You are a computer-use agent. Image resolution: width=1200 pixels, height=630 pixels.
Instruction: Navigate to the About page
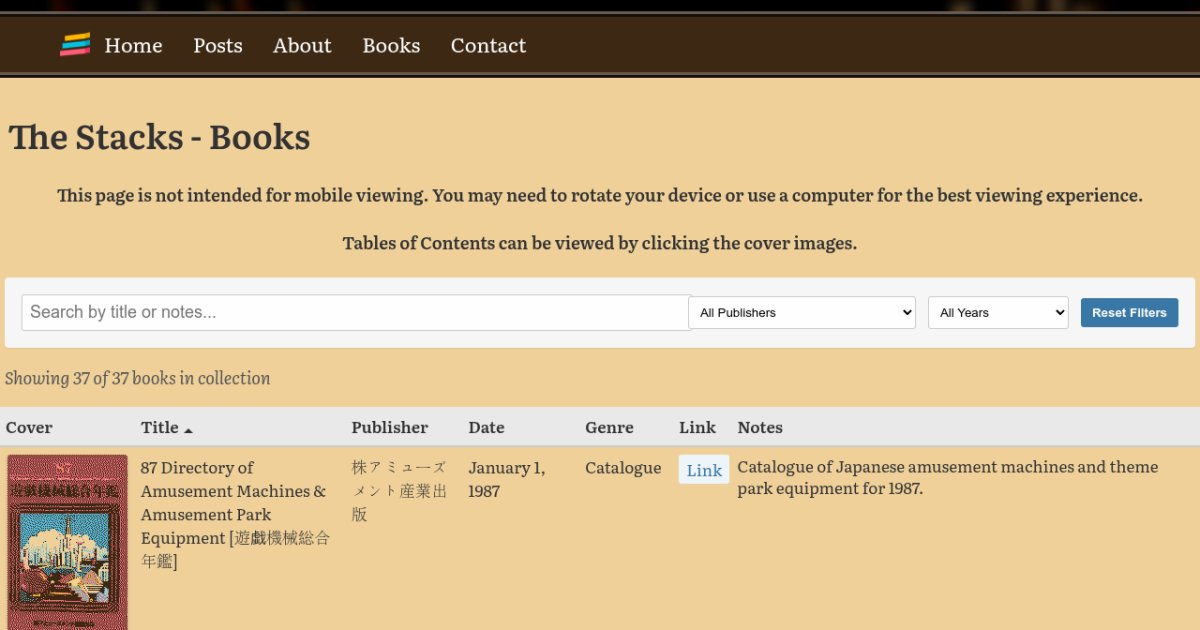(x=302, y=45)
